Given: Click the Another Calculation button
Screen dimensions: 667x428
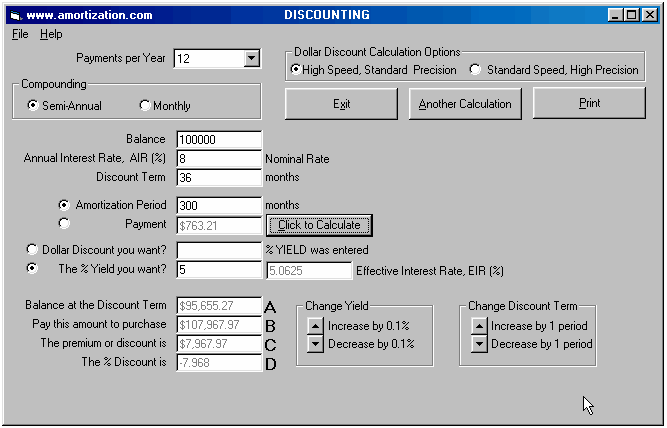Looking at the screenshot, I should 464,104.
